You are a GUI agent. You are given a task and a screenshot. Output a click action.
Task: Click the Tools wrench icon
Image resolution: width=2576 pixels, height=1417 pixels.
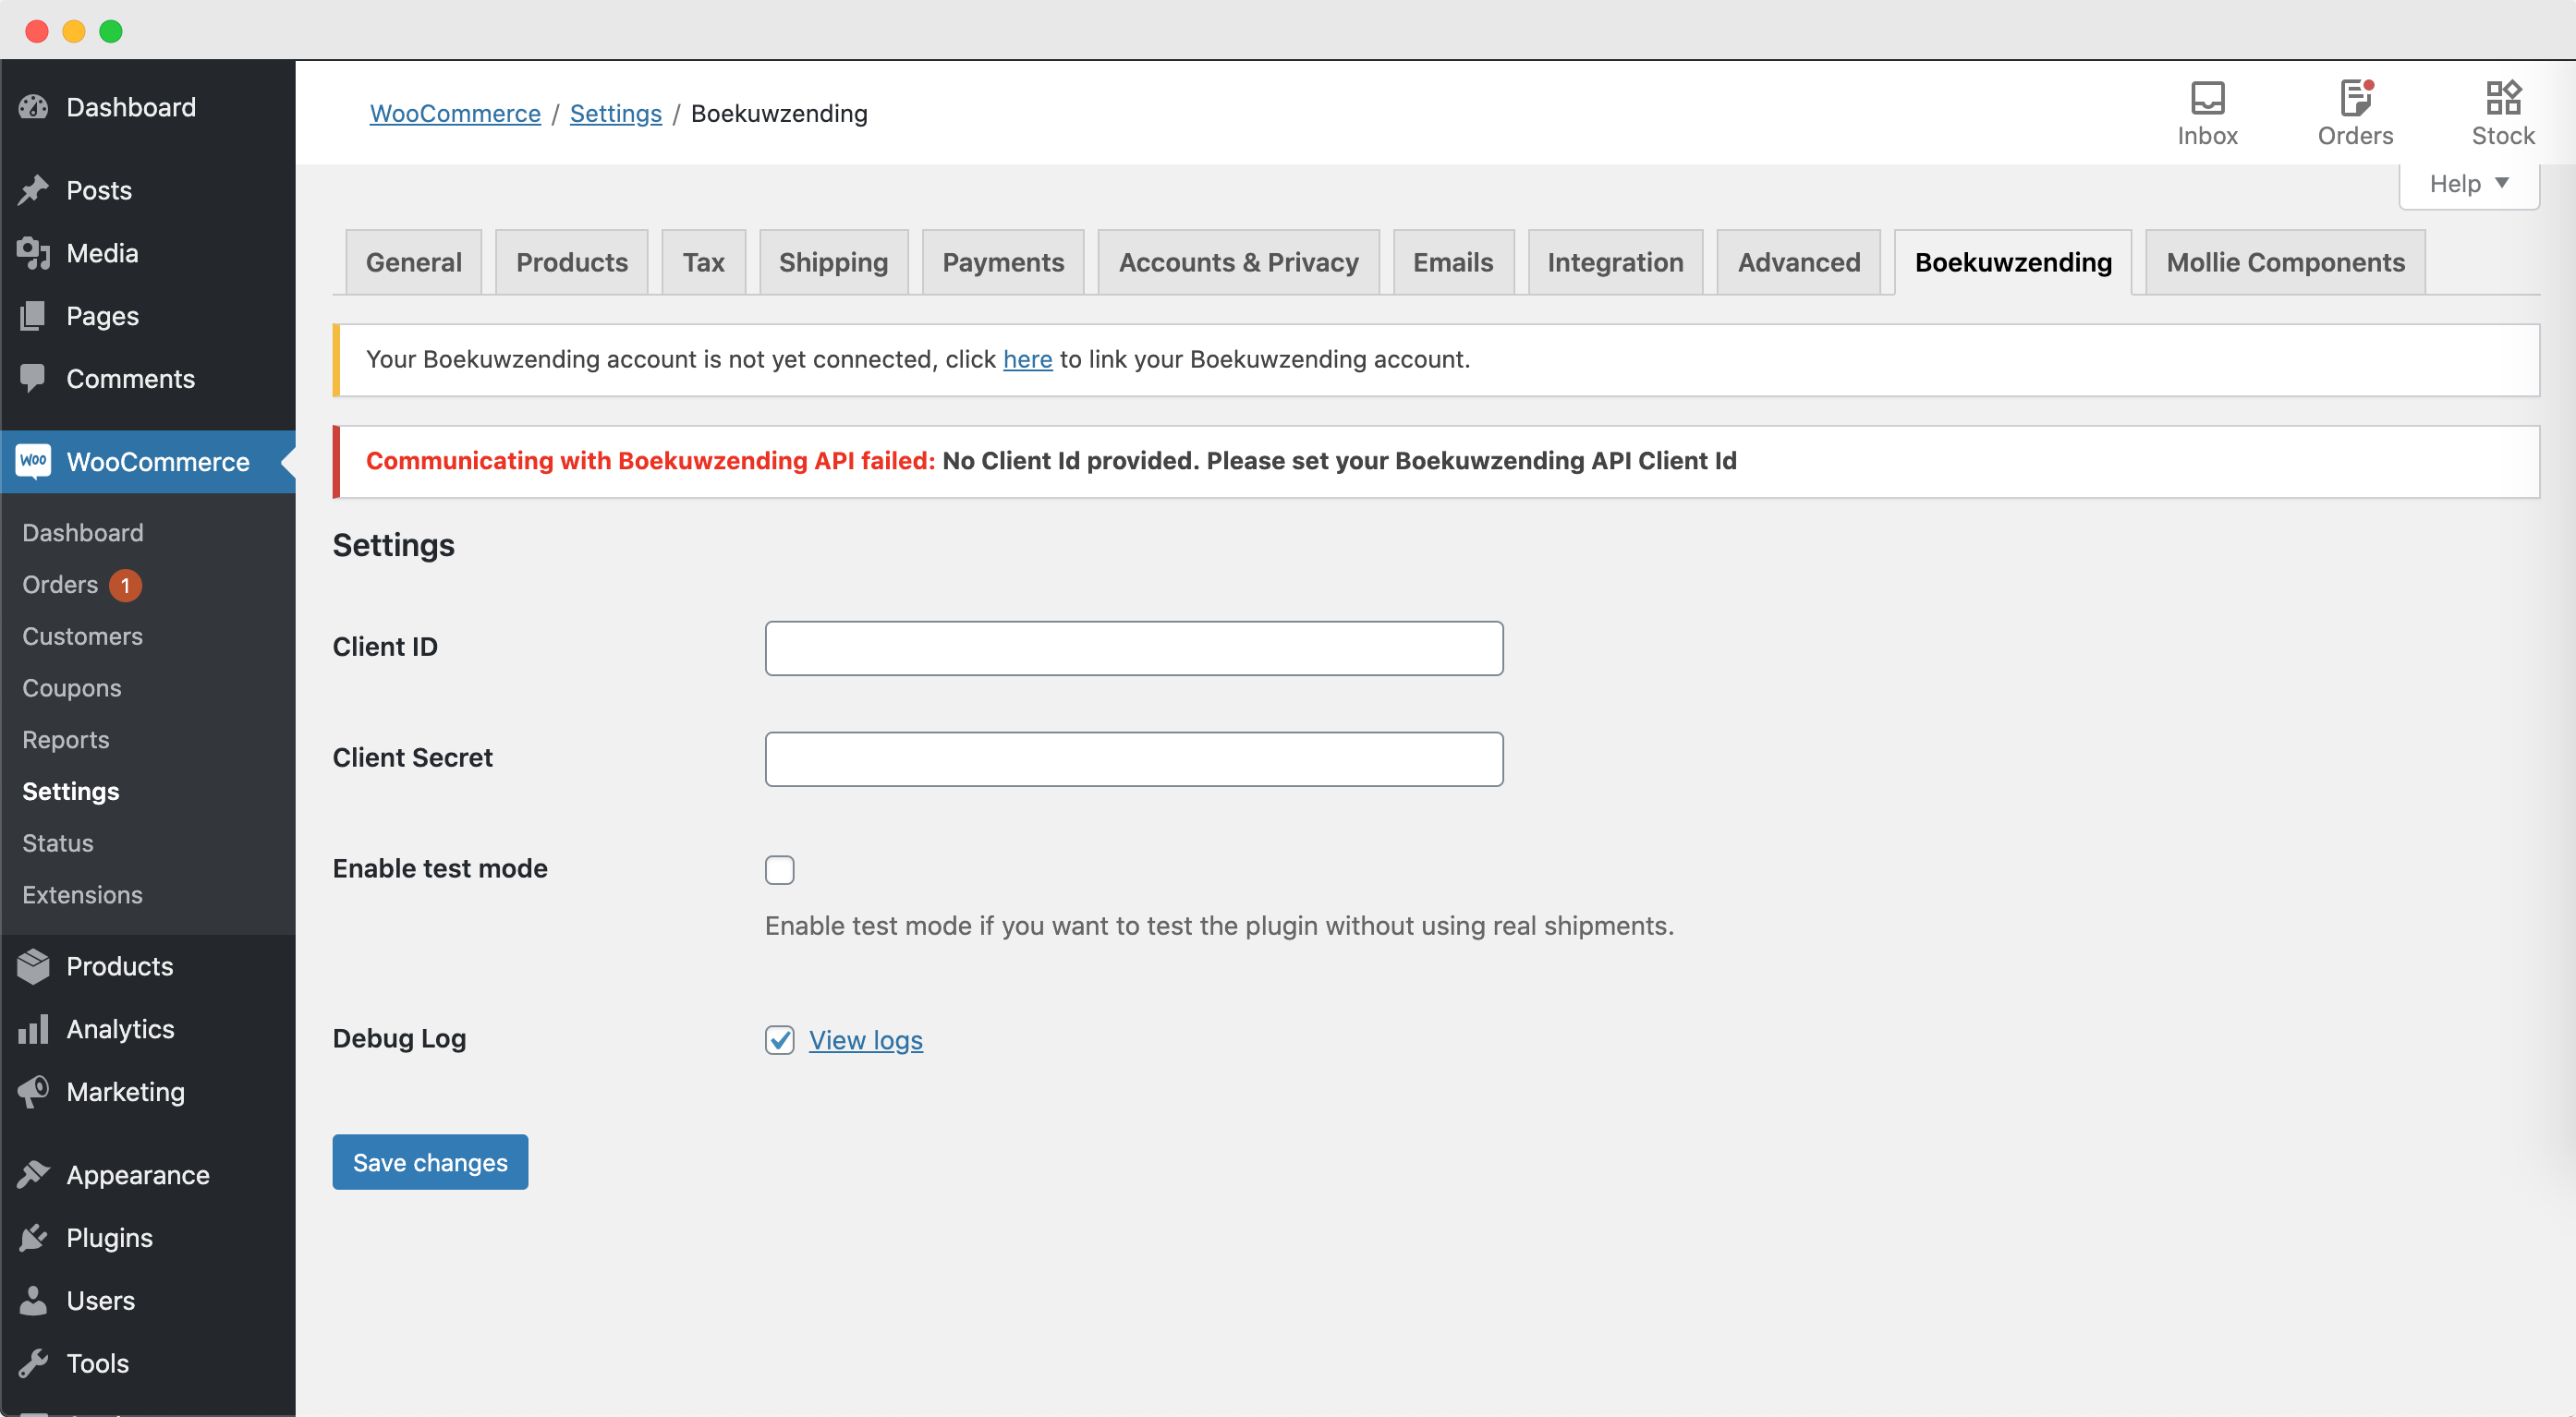[33, 1362]
